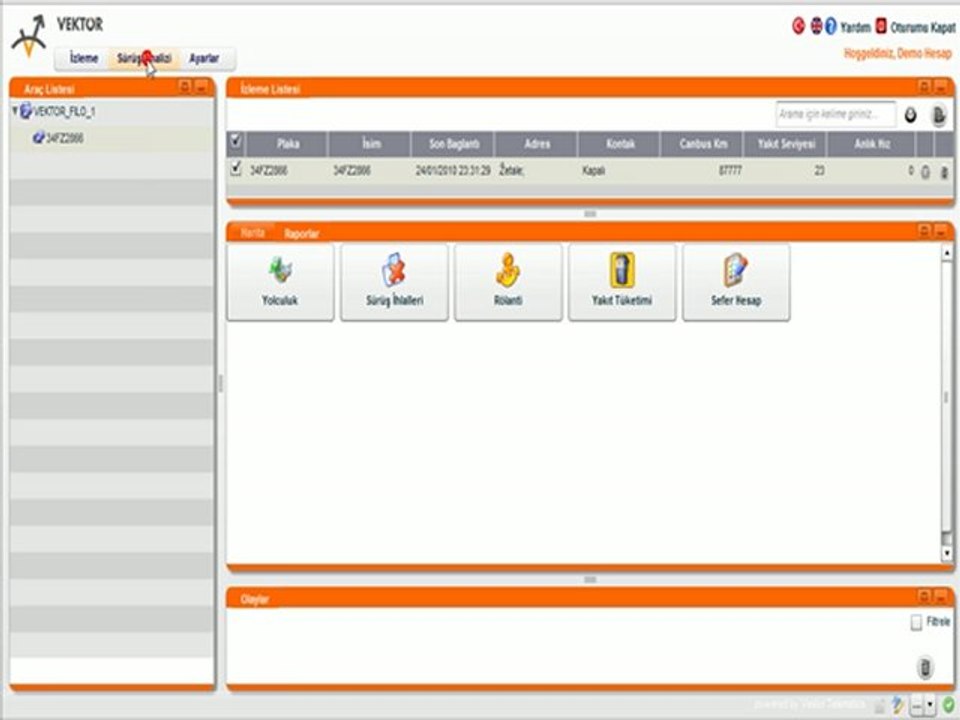This screenshot has width=960, height=720.
Task: Click the red logout icon
Action: pyautogui.click(x=881, y=26)
